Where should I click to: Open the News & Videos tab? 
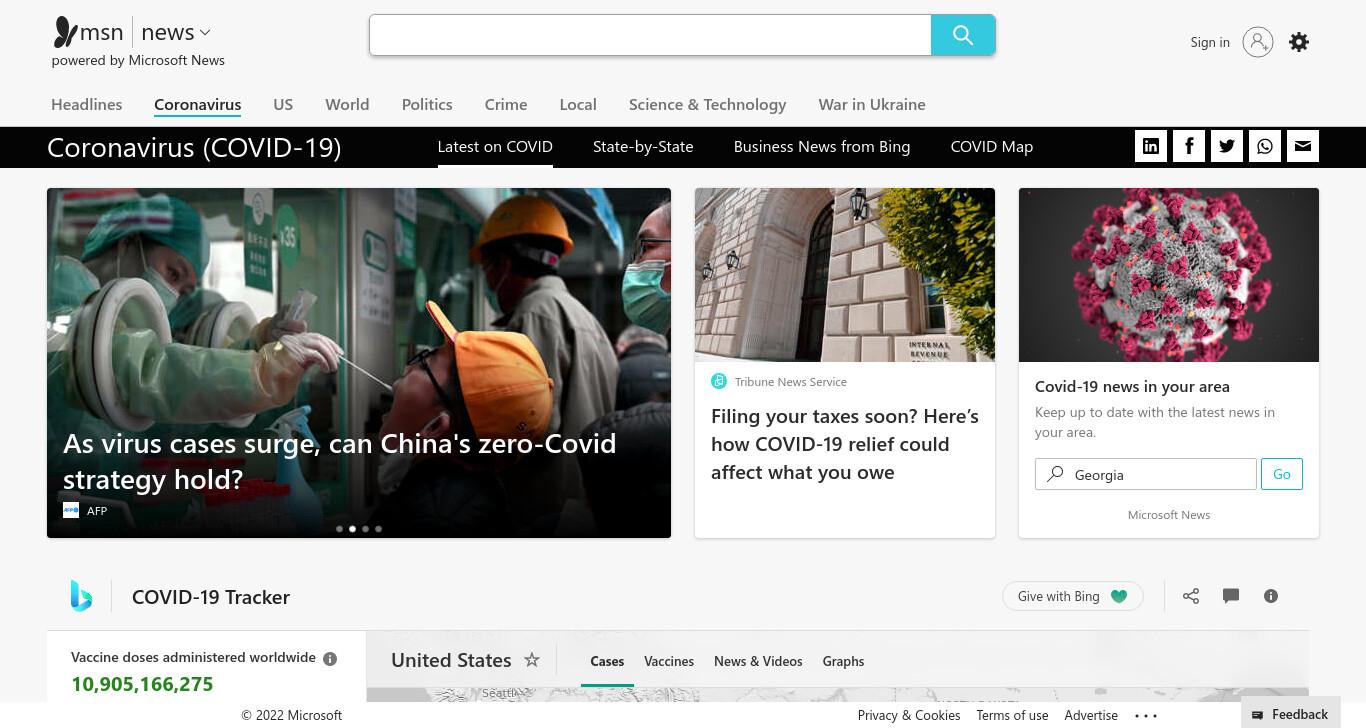758,661
